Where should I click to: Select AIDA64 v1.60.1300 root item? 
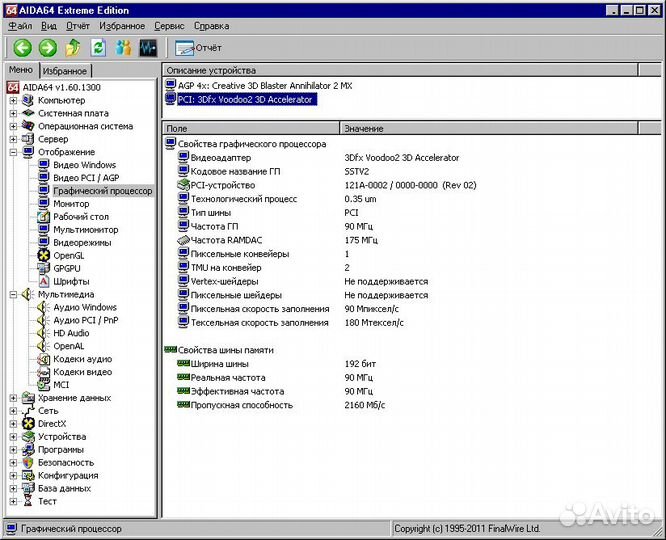62,88
